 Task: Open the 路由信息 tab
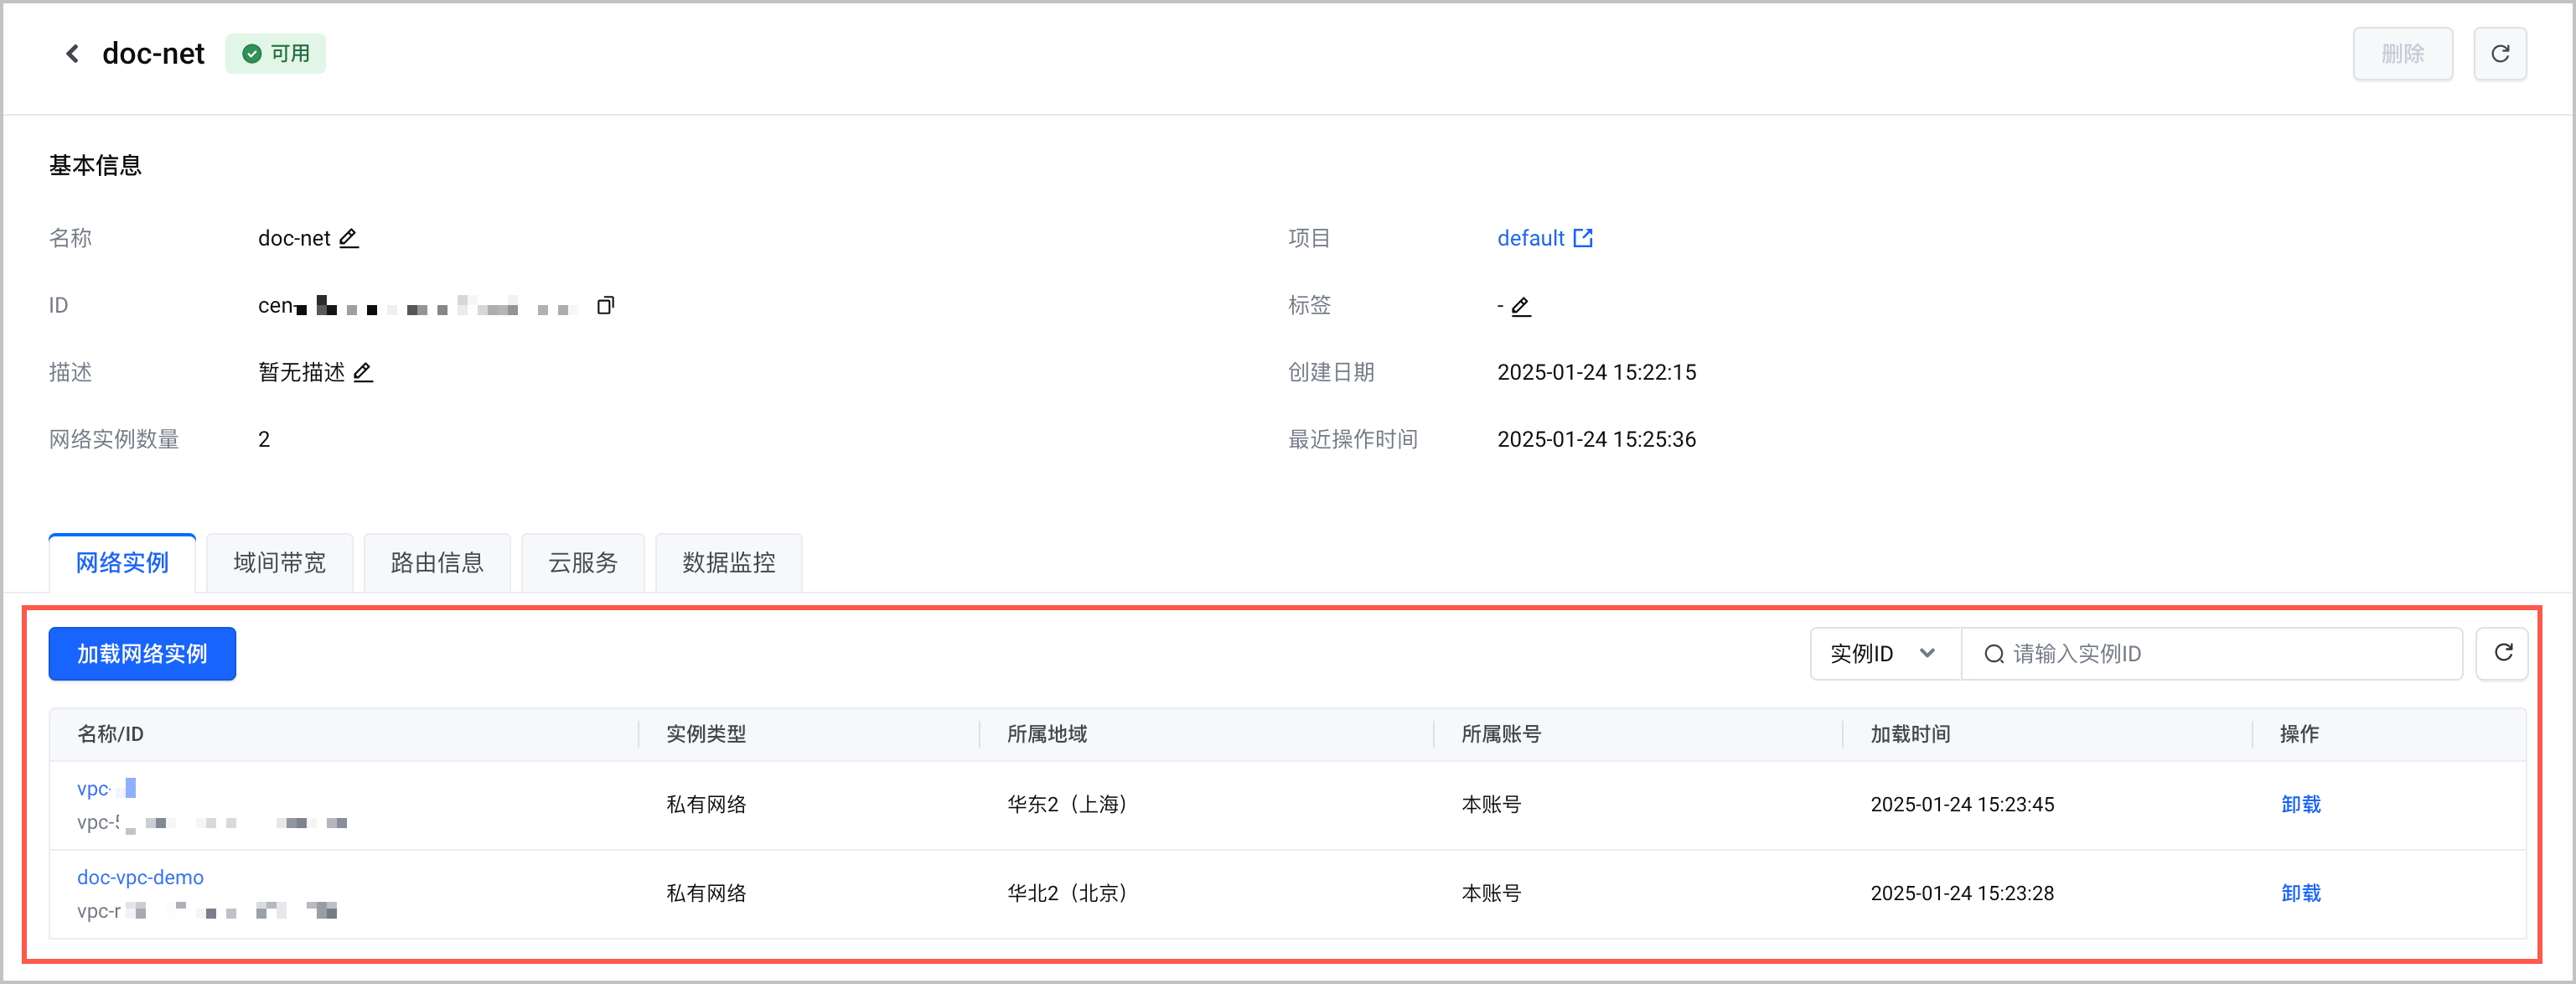point(437,563)
